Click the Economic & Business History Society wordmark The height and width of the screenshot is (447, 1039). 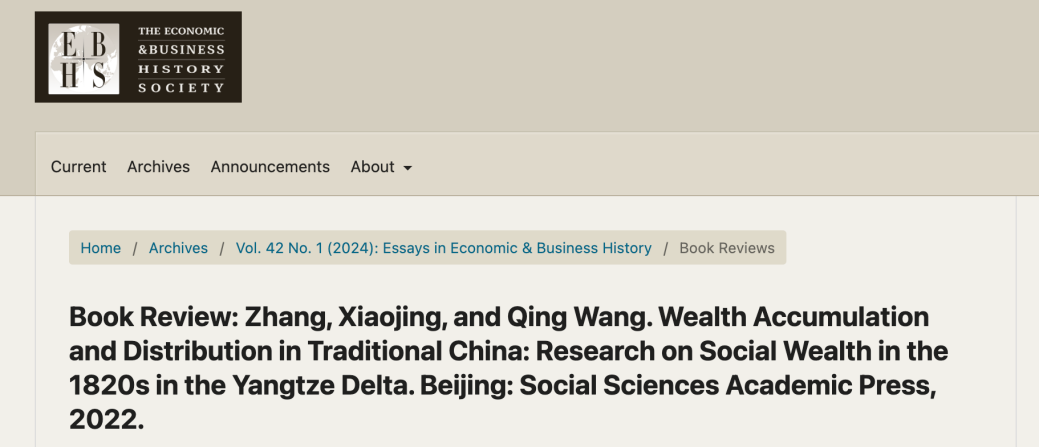pyautogui.click(x=180, y=58)
